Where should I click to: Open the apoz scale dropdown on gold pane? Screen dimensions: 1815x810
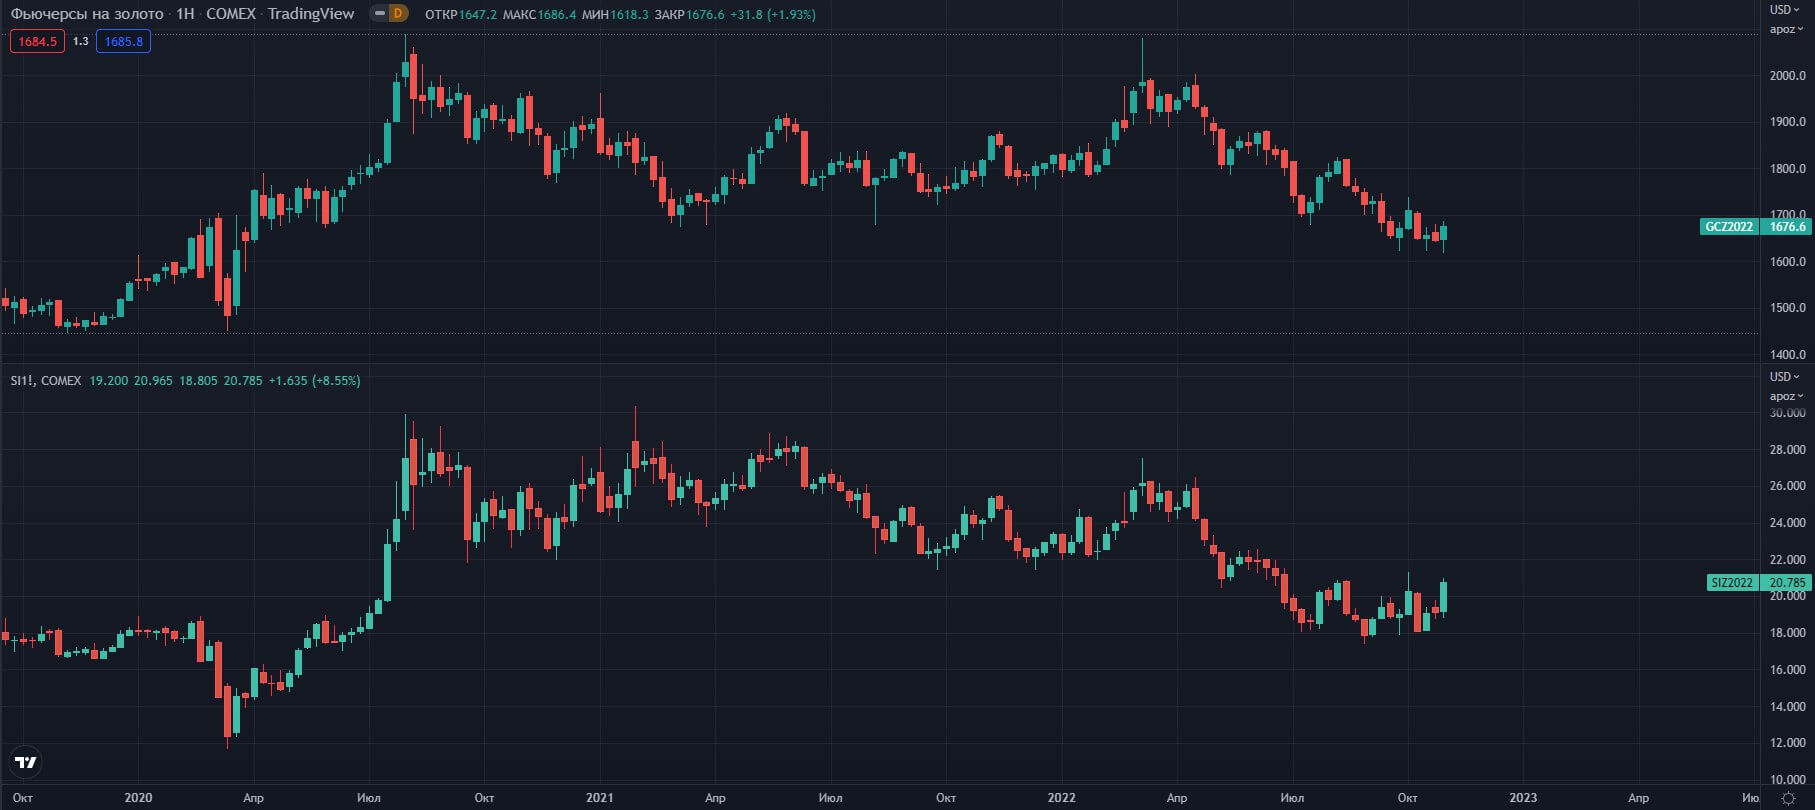point(1785,29)
